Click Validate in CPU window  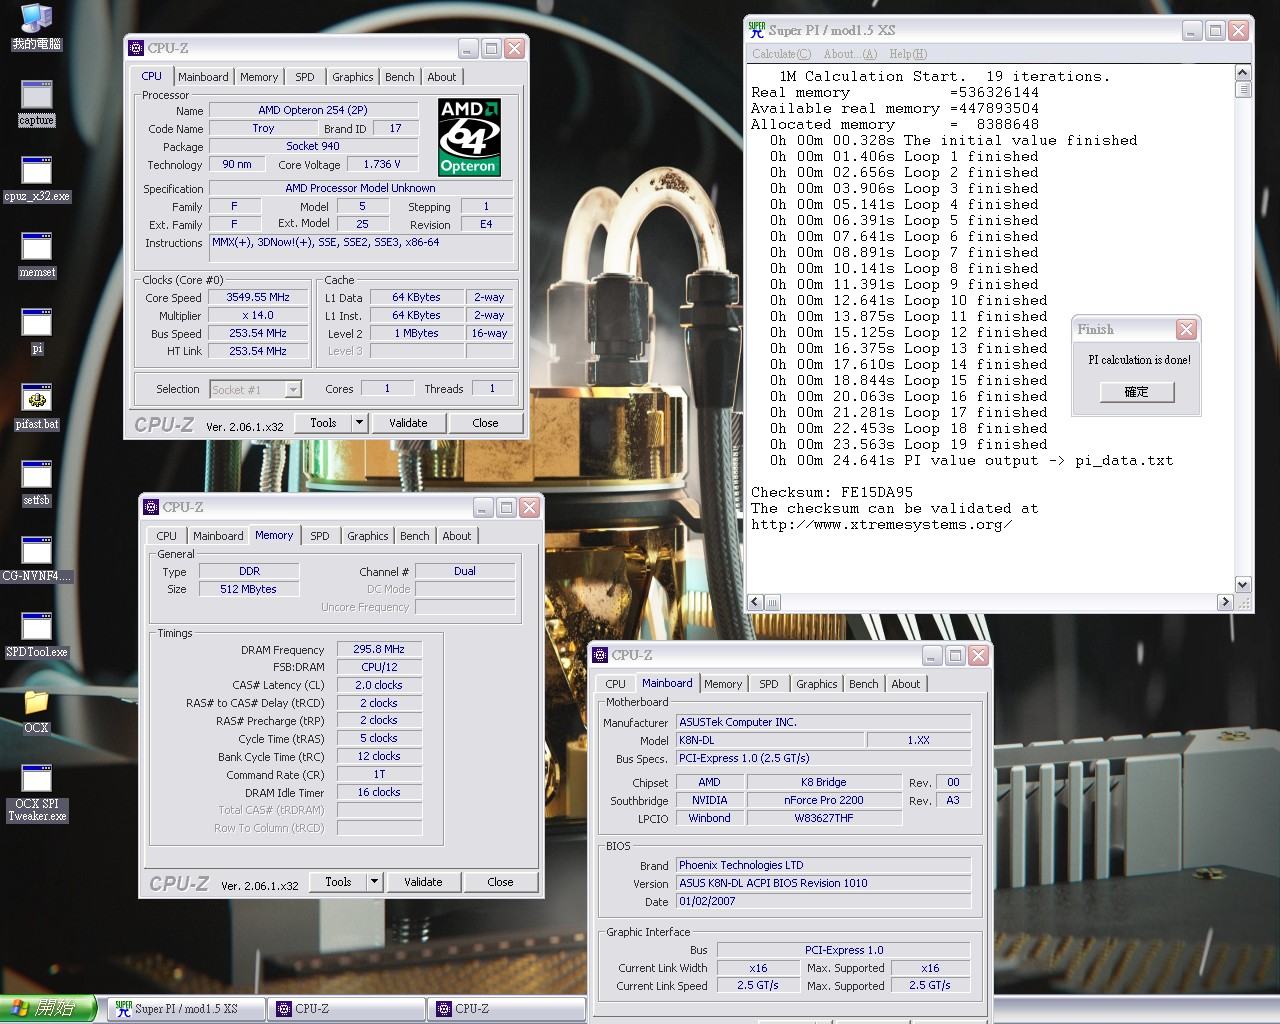coord(408,423)
